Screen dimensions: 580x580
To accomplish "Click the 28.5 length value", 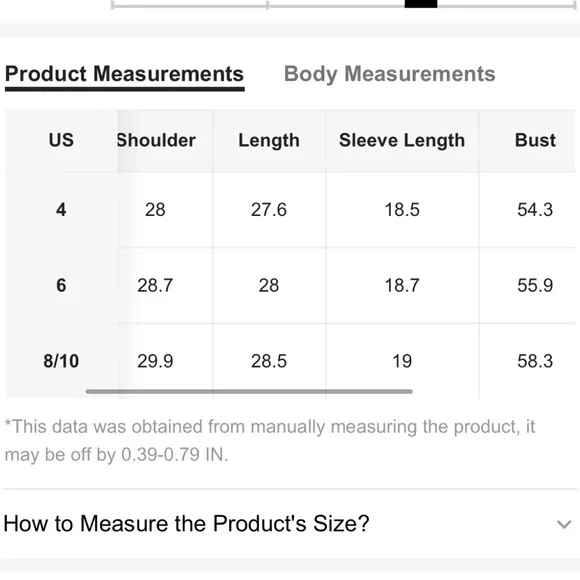I will pyautogui.click(x=269, y=361).
